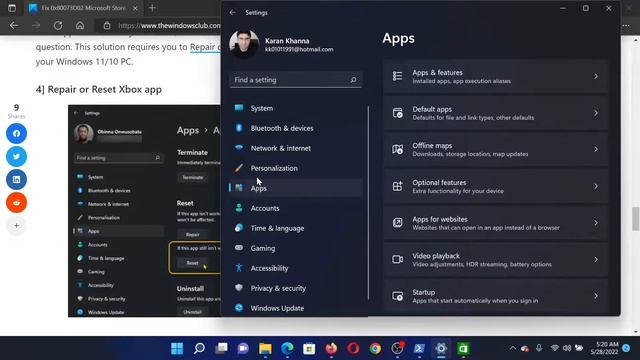Open Opera browser from taskbar
Screen dimensions: 640x360
point(353,349)
